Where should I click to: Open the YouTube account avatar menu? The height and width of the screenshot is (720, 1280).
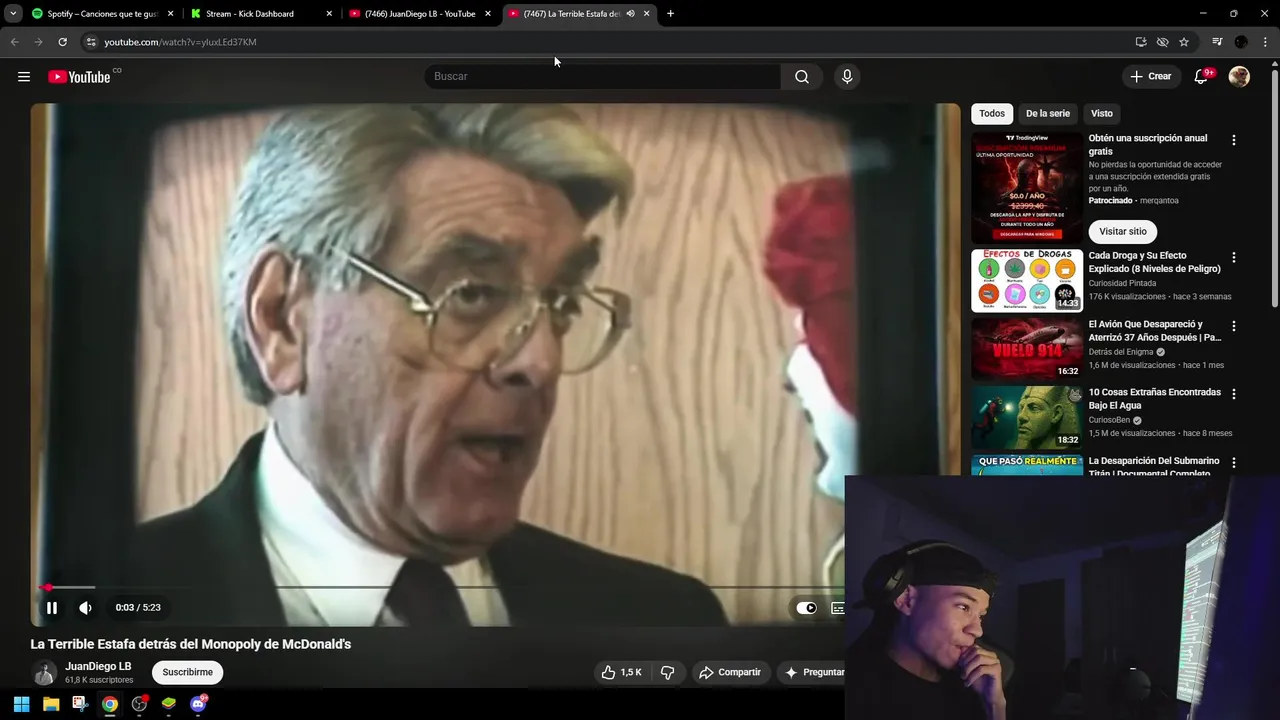(1239, 77)
